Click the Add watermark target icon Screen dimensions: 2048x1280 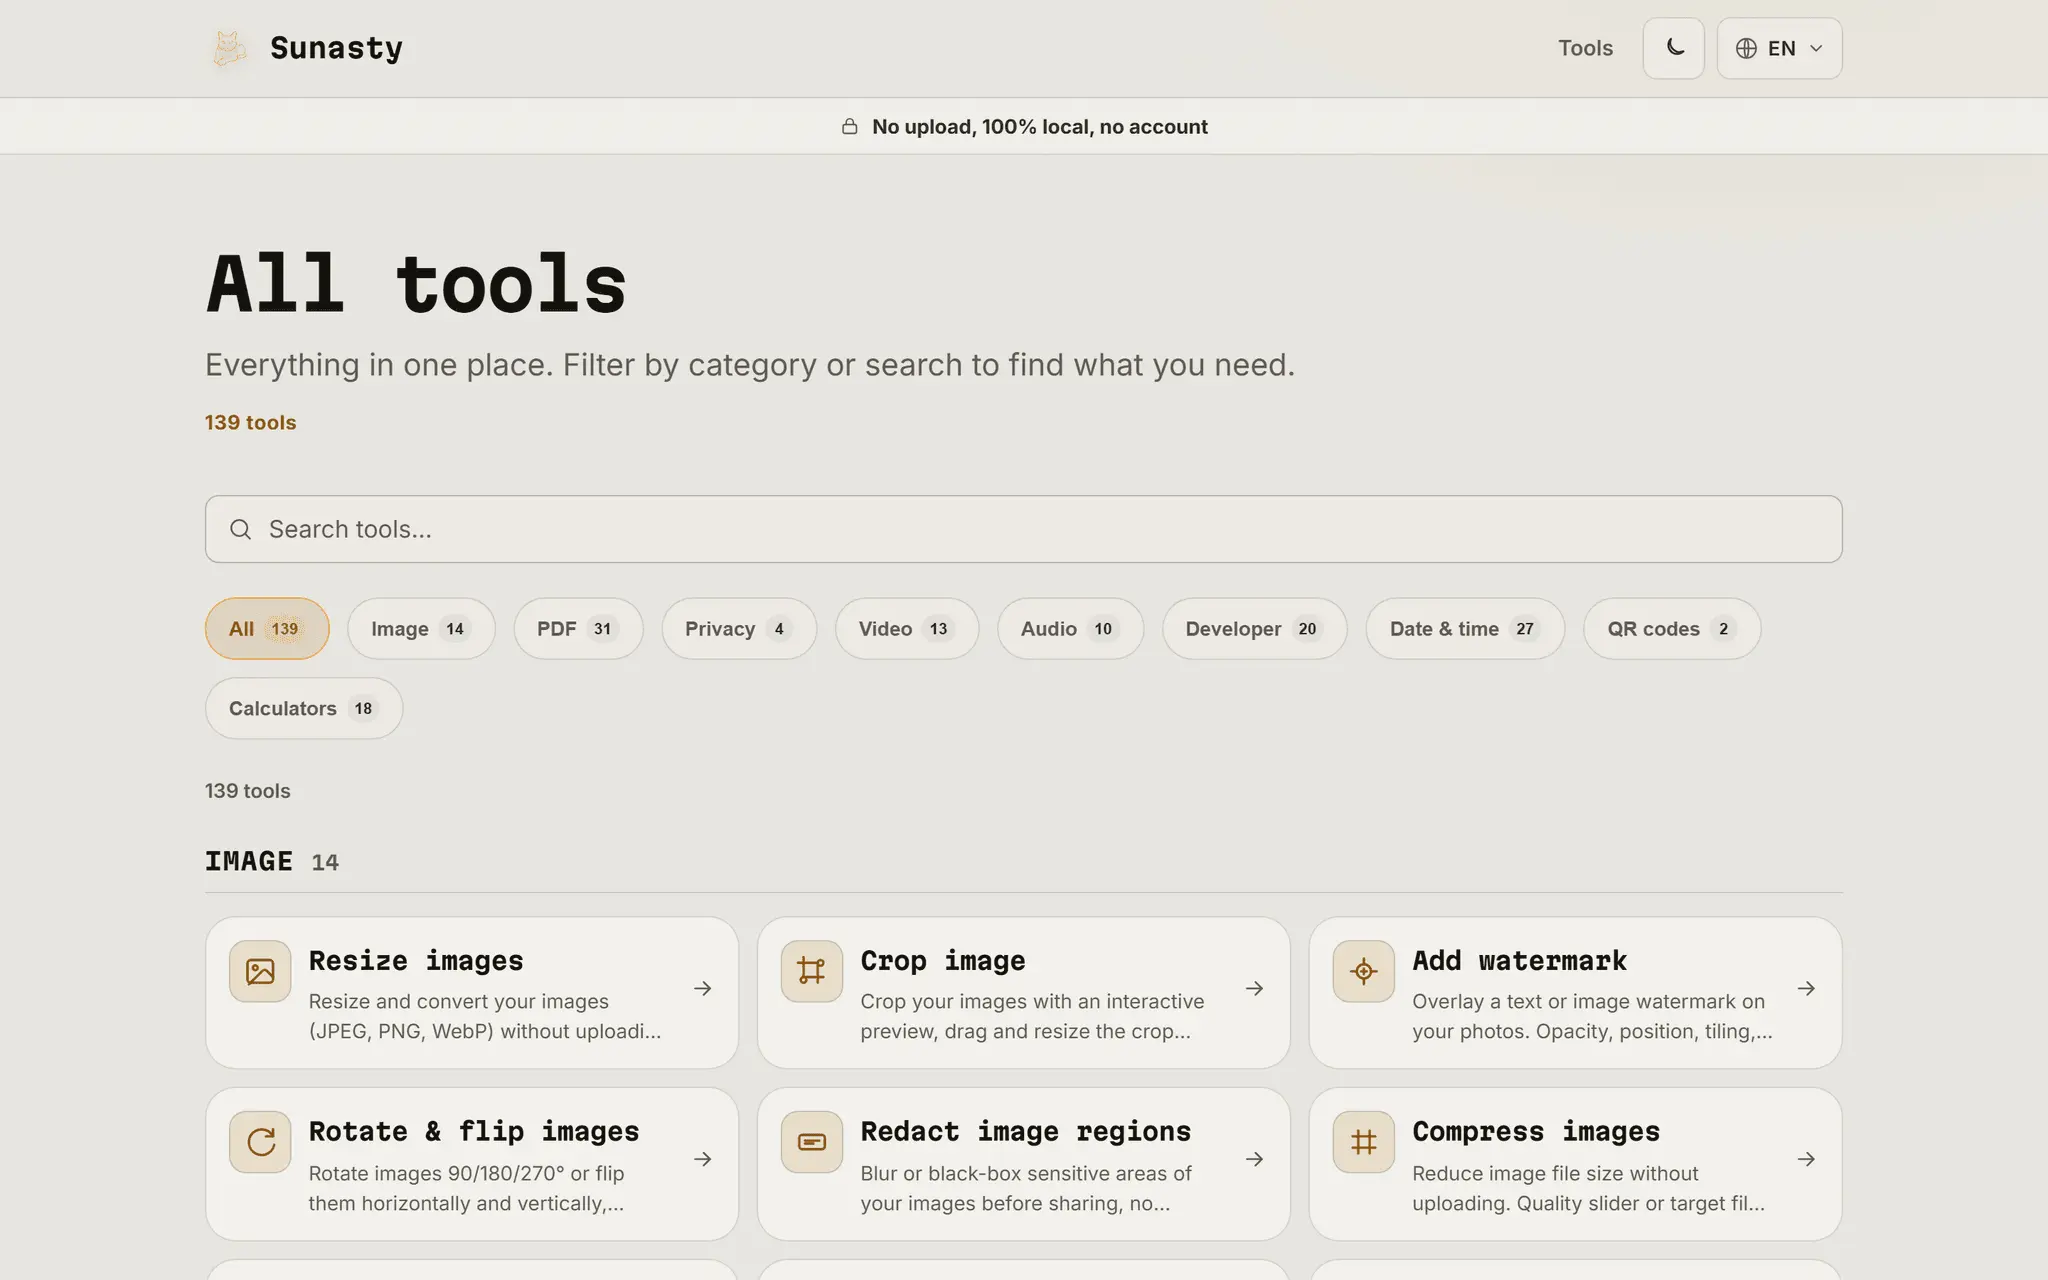[1364, 971]
